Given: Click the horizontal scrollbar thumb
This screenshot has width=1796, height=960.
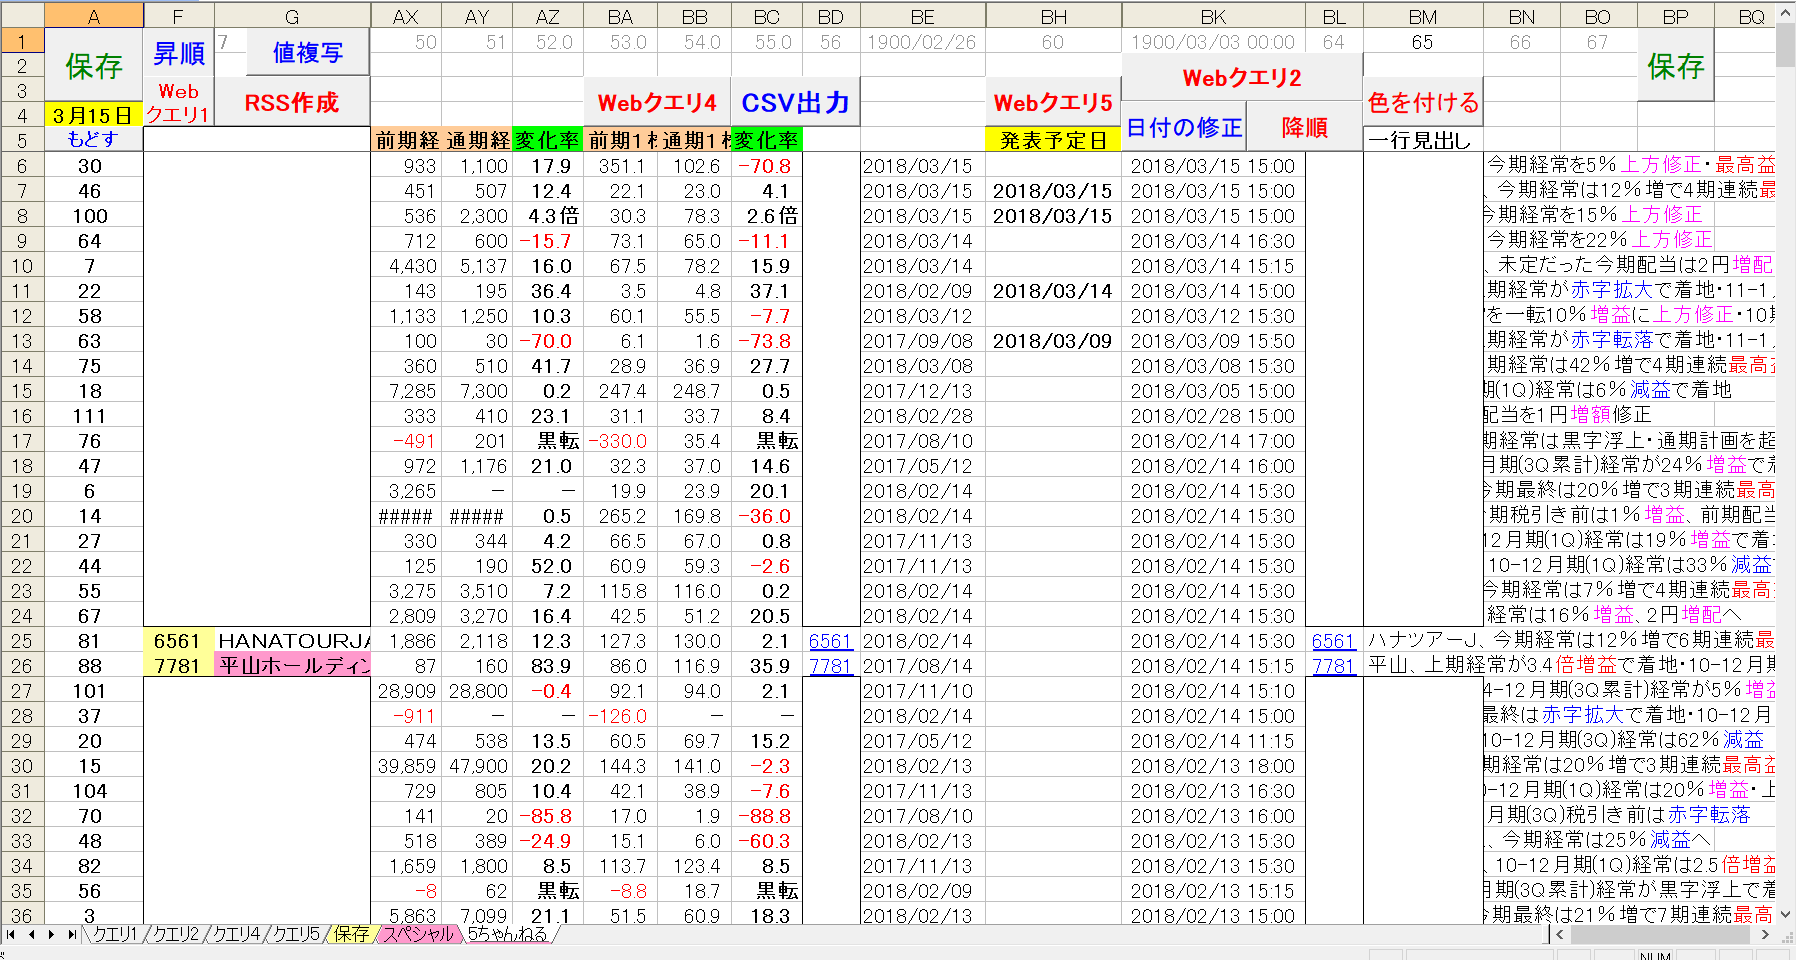Looking at the screenshot, I should [1662, 934].
